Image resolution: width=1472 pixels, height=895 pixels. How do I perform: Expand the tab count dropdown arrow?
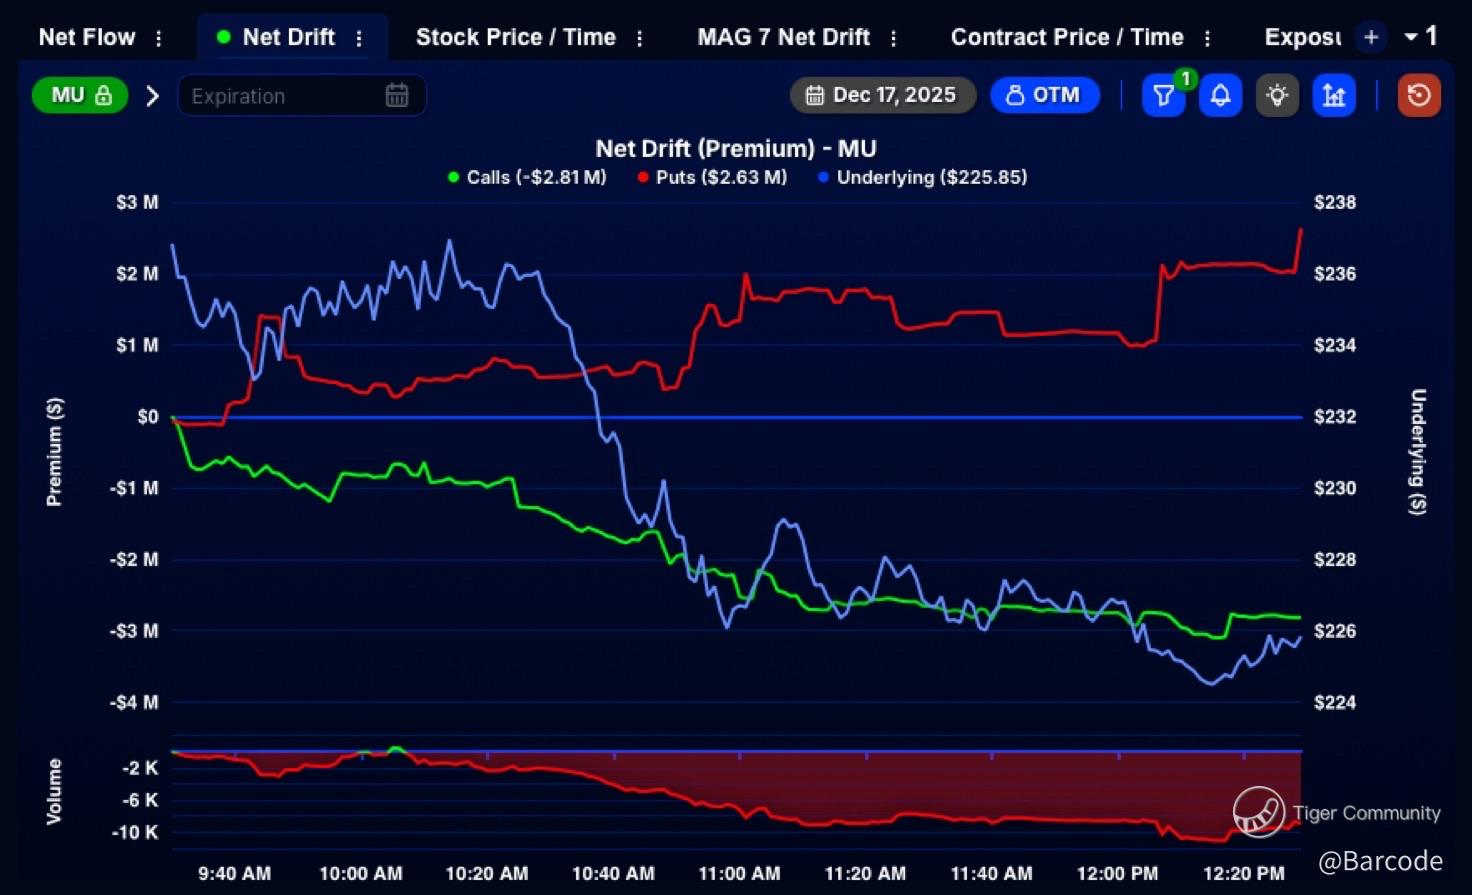point(1412,37)
